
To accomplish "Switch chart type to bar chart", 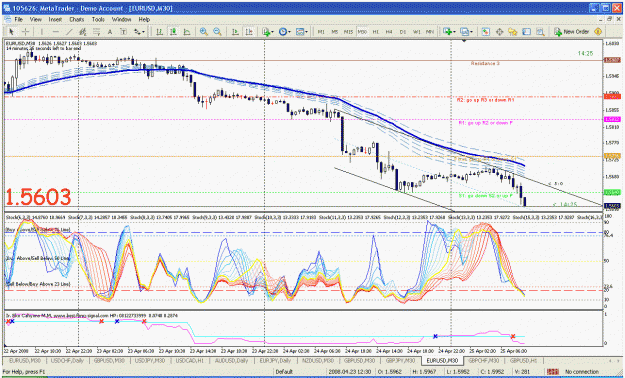I will pyautogui.click(x=159, y=32).
